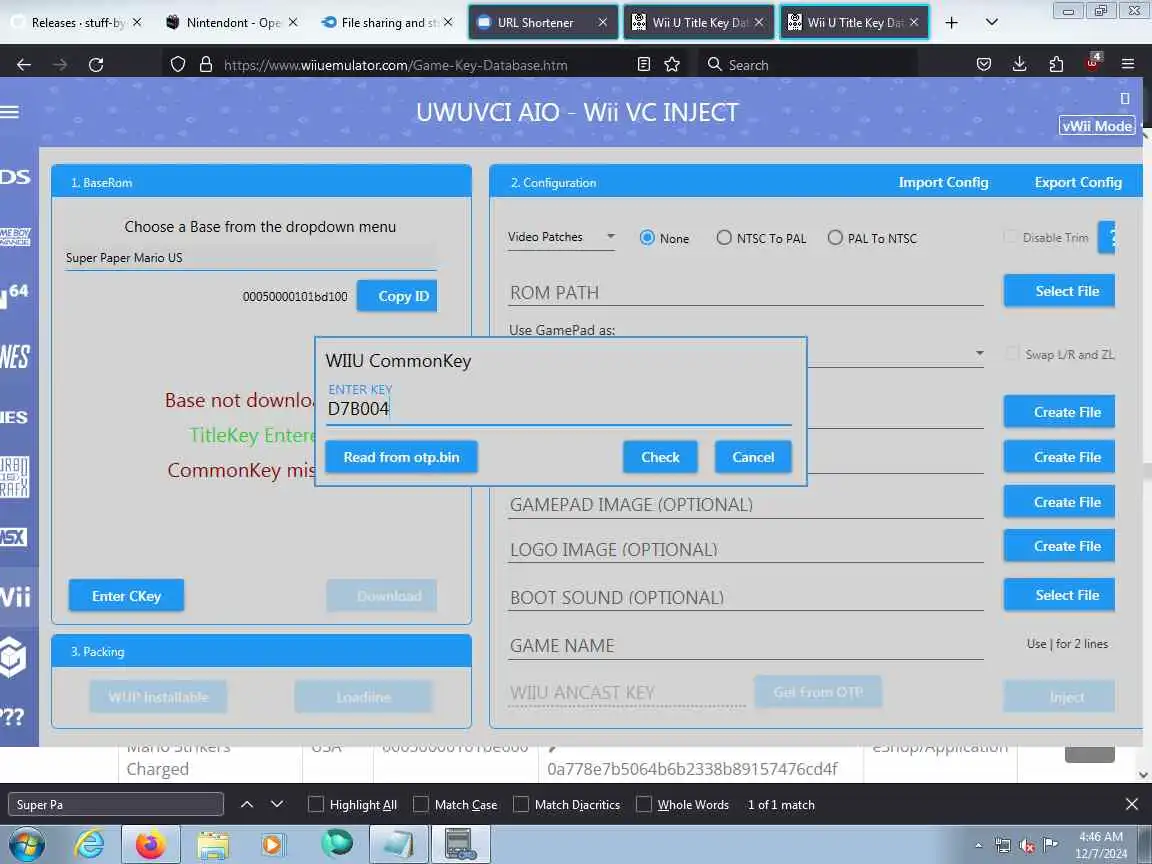Open Firefox extensions puzzle icon
The width and height of the screenshot is (1152, 864).
click(1056, 65)
